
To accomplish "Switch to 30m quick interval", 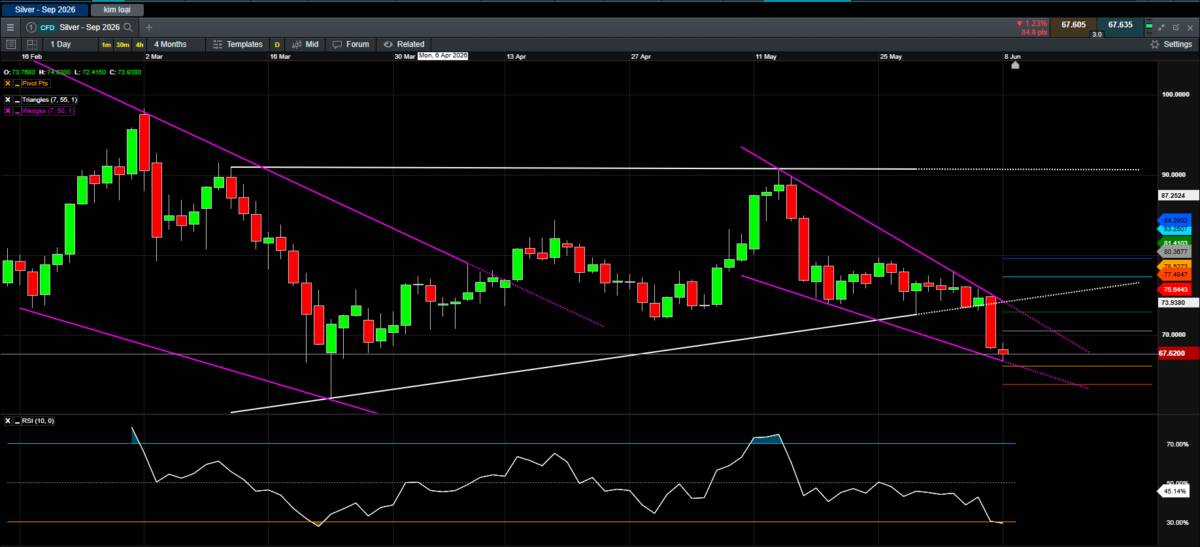I will [122, 45].
